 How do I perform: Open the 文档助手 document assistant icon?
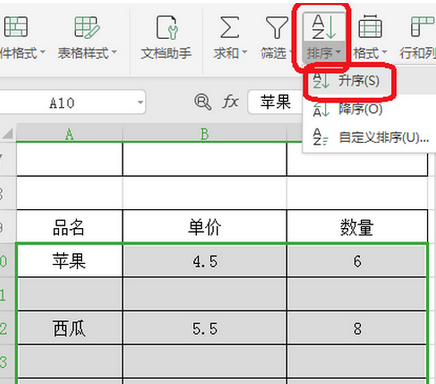[167, 27]
